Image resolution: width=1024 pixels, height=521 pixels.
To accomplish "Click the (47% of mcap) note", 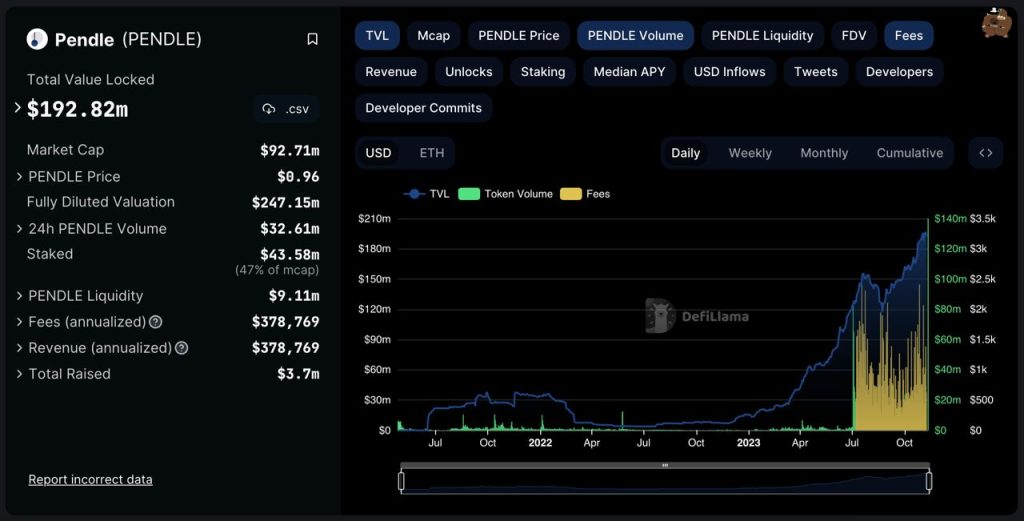I will point(277,270).
